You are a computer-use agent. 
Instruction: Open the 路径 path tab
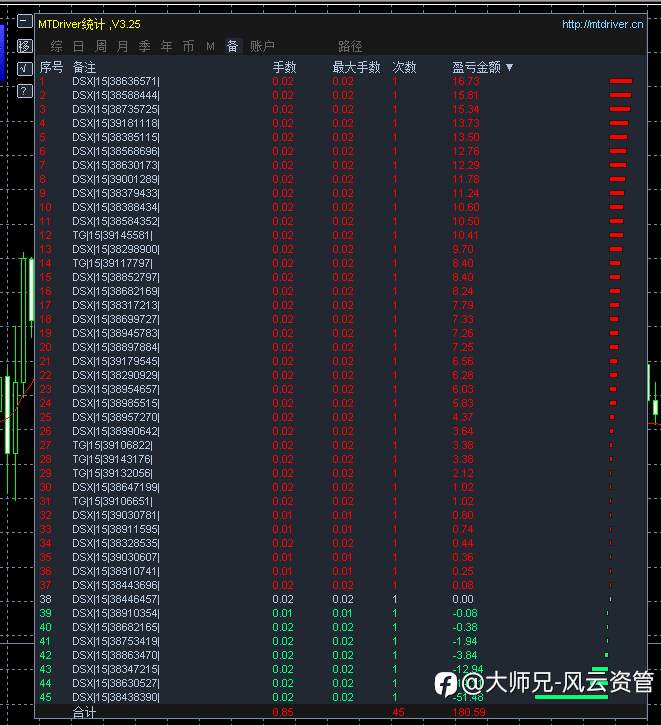coord(350,46)
